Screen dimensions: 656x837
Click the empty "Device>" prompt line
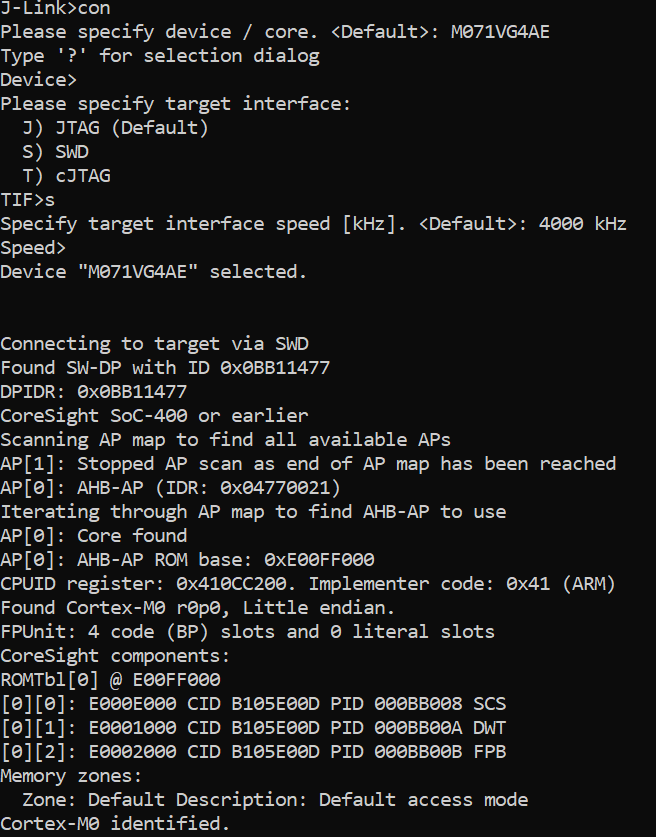pyautogui.click(x=39, y=80)
